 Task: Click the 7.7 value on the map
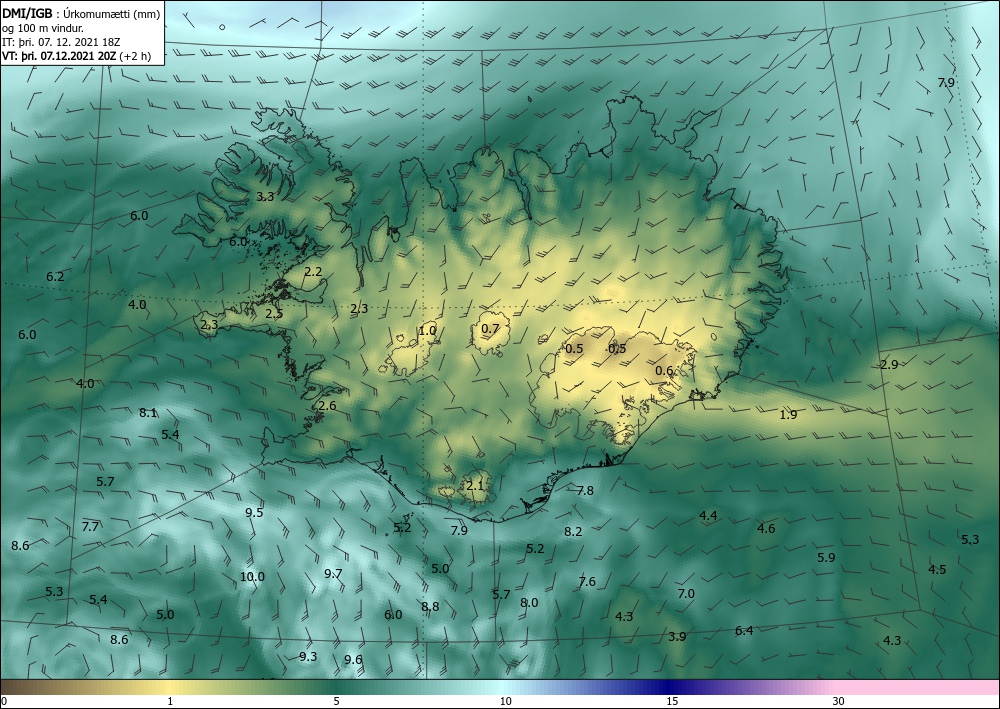[x=91, y=527]
